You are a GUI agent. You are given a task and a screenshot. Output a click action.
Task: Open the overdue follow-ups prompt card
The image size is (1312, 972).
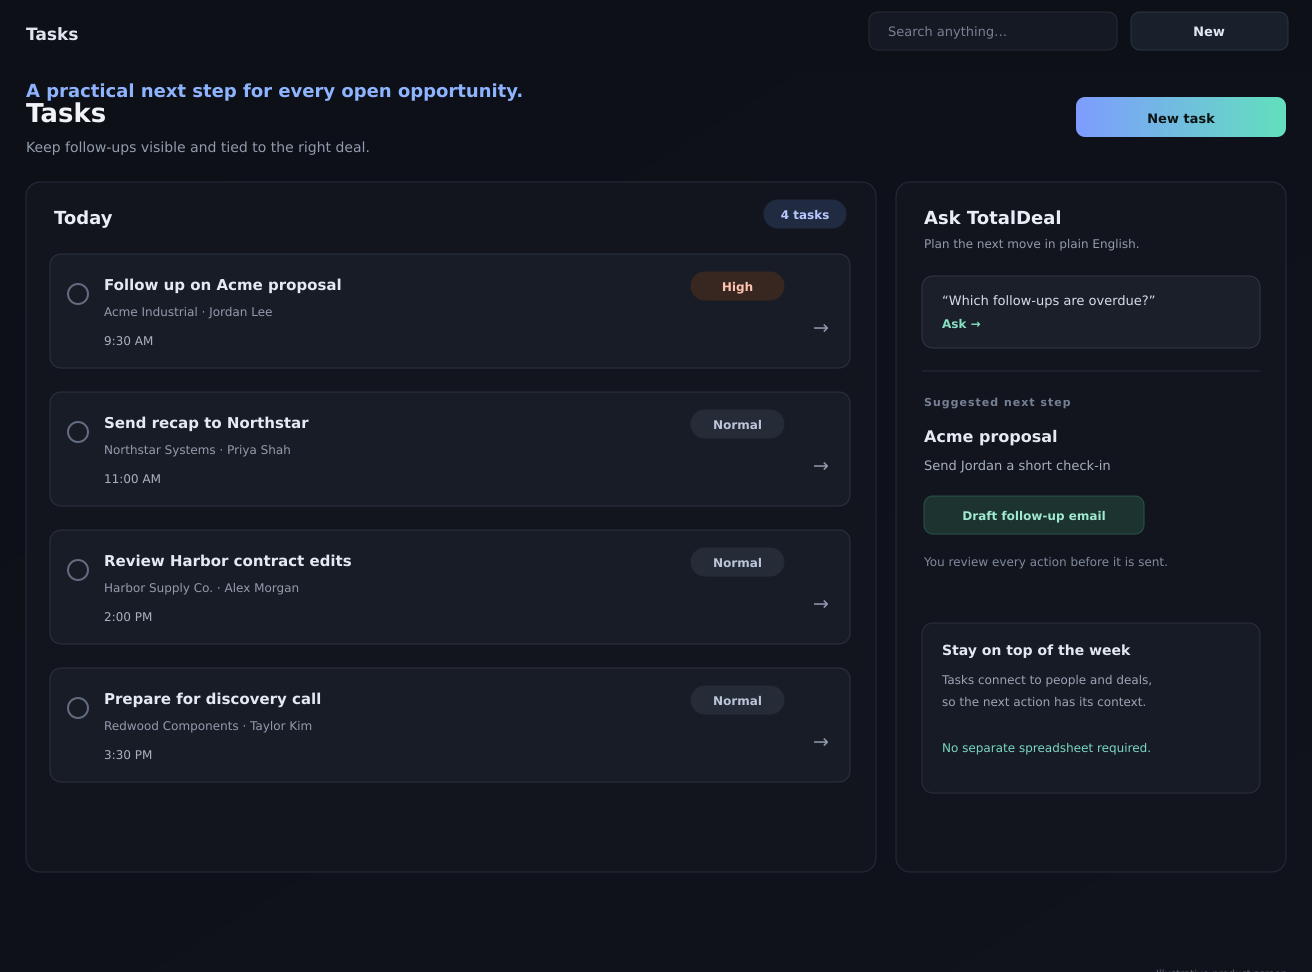coord(1091,312)
